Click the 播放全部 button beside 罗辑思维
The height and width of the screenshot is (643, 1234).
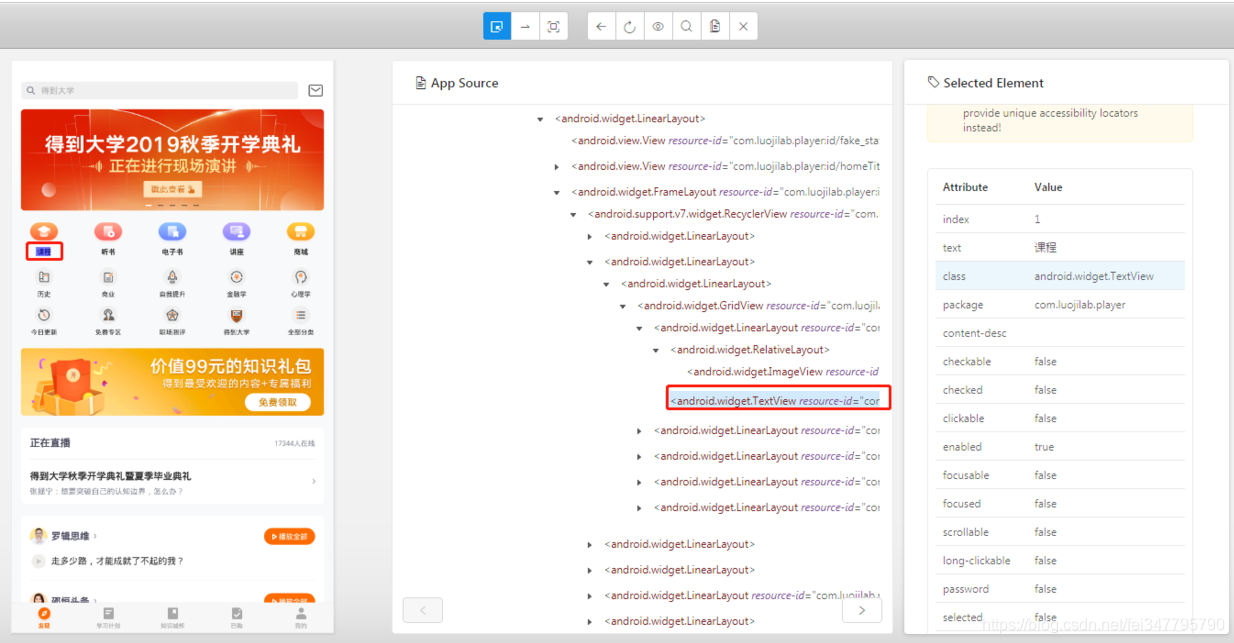click(289, 537)
